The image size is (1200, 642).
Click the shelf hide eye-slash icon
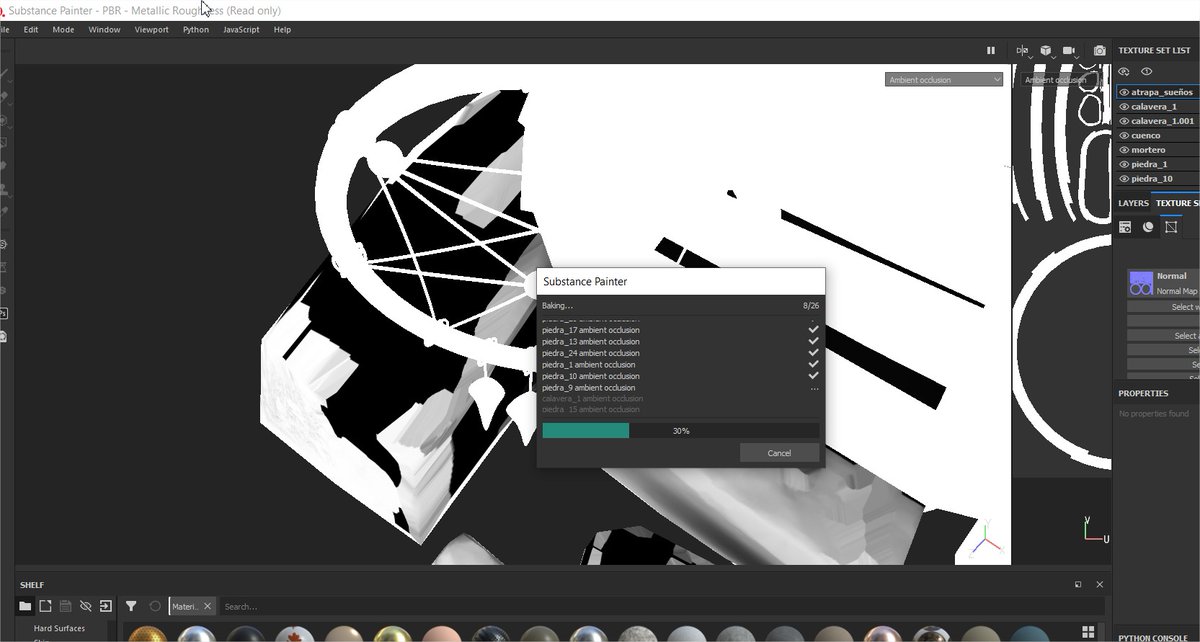tap(85, 606)
